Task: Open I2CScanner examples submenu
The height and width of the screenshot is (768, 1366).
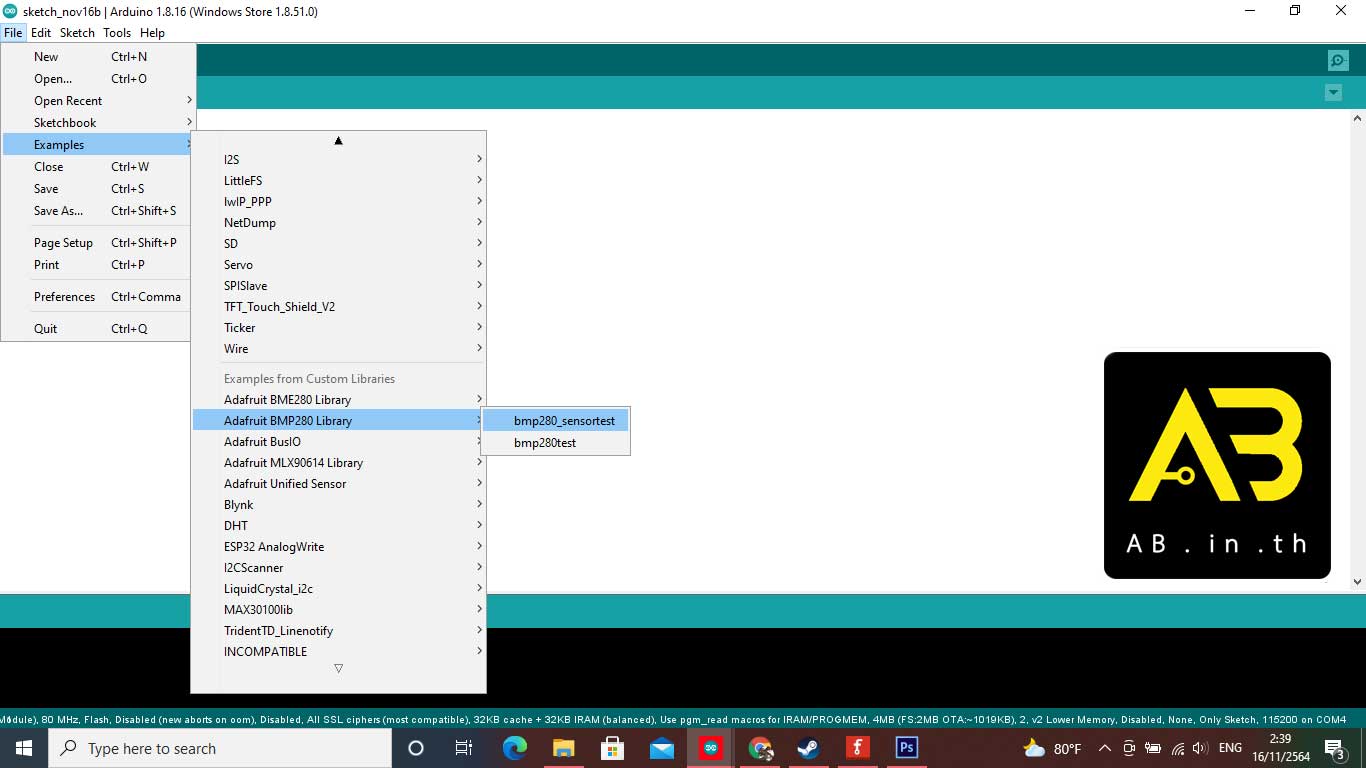Action: coord(338,568)
